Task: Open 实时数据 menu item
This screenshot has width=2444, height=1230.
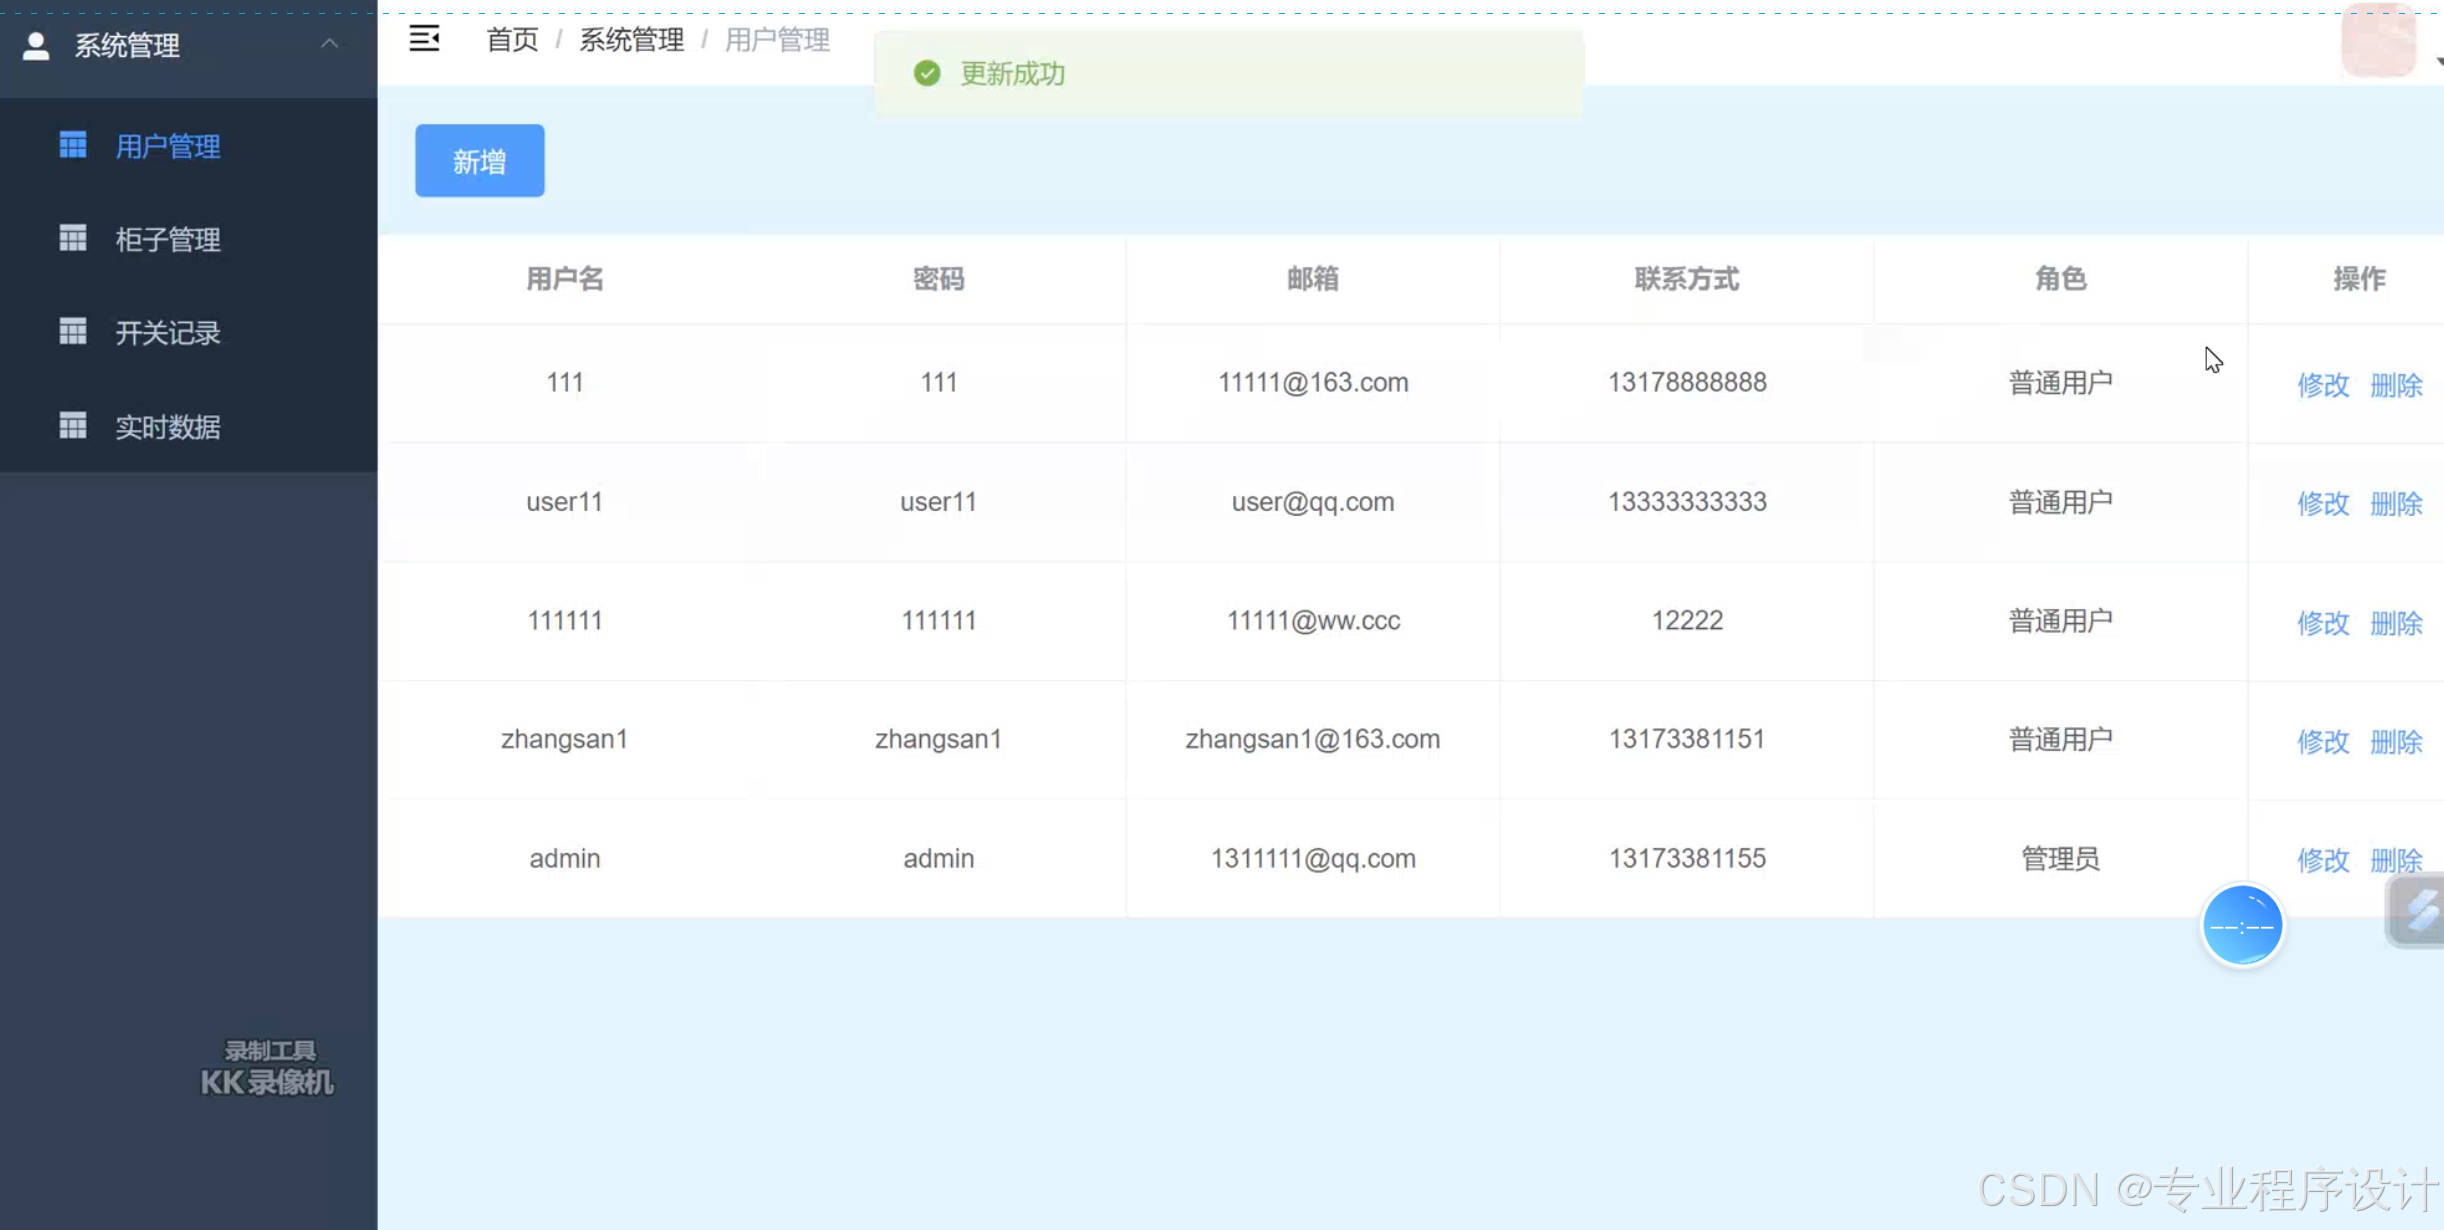Action: (167, 427)
